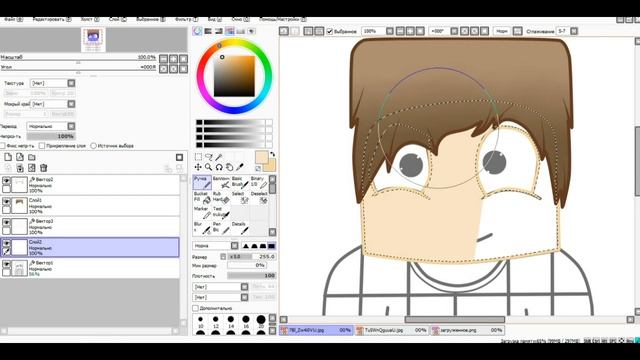Select the Bucket Fill tool
Viewport: 640px width, 360px height.
(x=202, y=197)
